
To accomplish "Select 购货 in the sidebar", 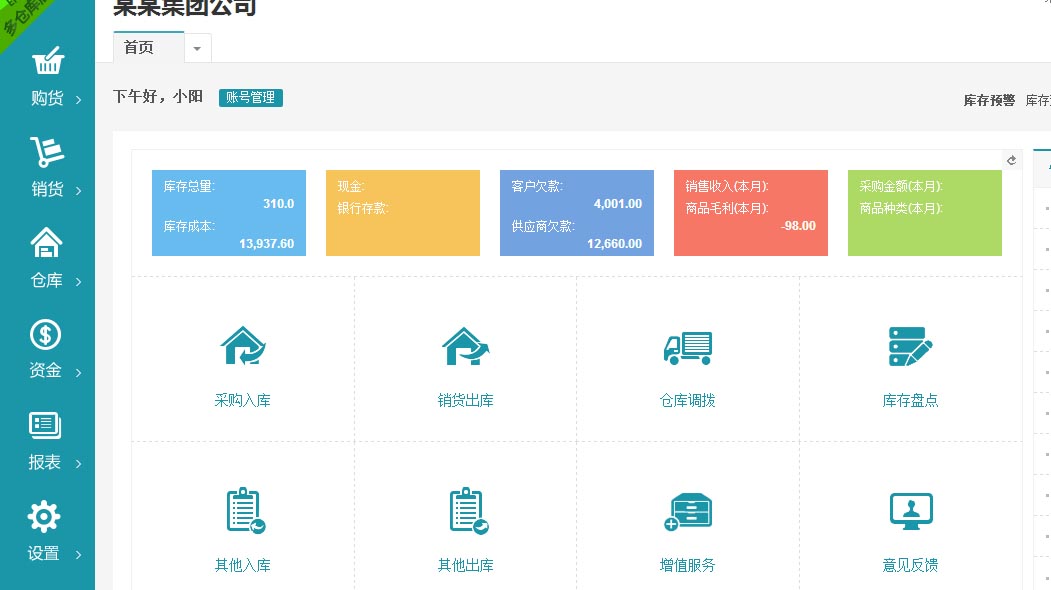I will pos(48,99).
